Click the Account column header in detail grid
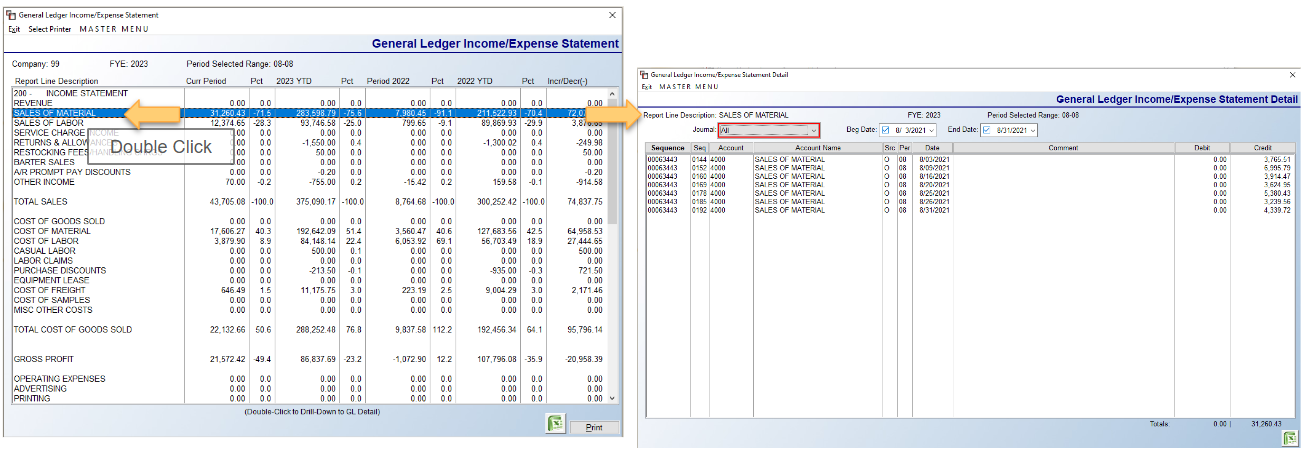Image resolution: width=1304 pixels, height=453 pixels. click(731, 147)
